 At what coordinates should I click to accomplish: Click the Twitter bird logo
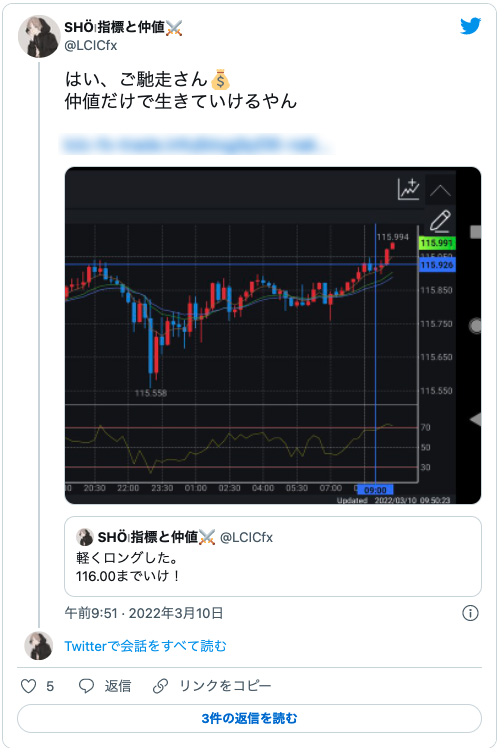pos(470,26)
